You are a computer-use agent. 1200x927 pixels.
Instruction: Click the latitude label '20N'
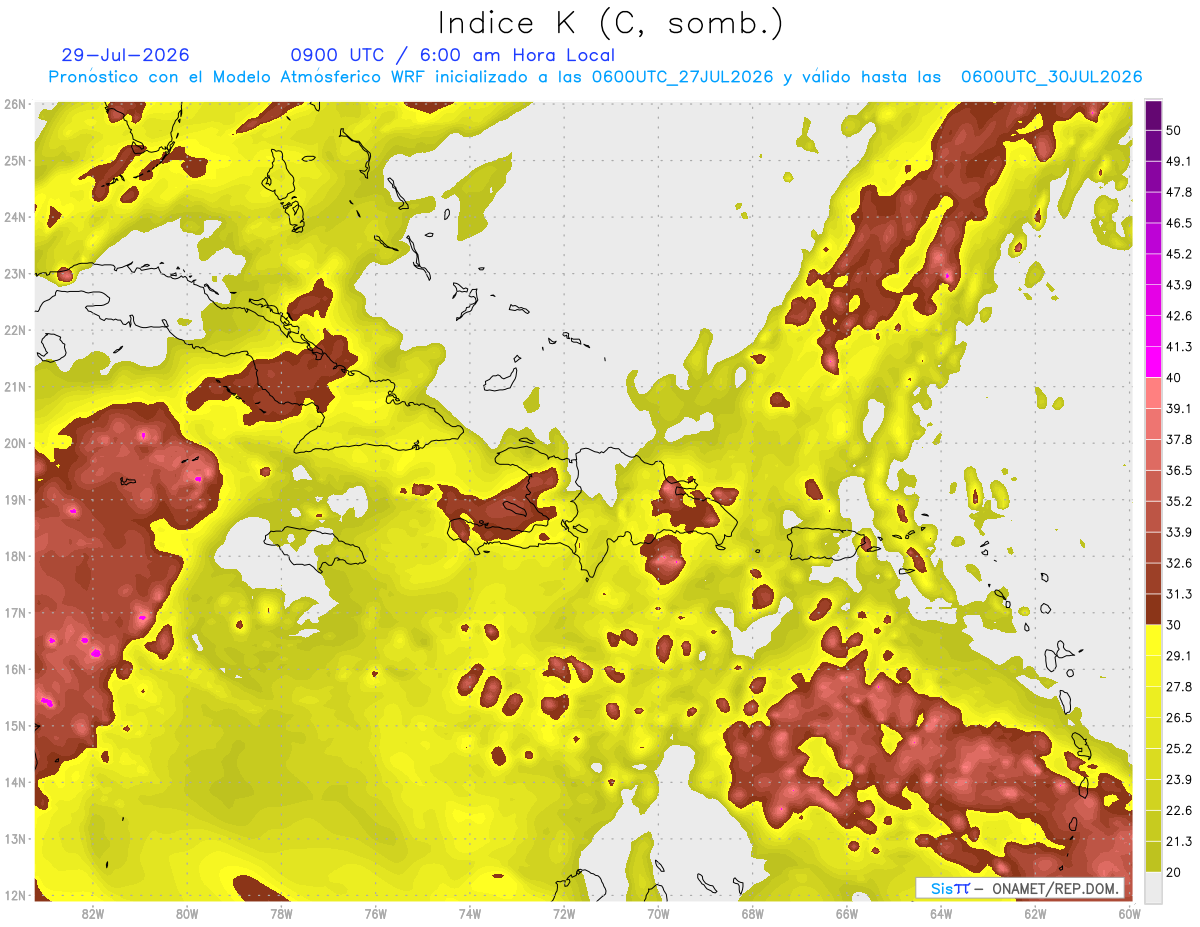15,443
